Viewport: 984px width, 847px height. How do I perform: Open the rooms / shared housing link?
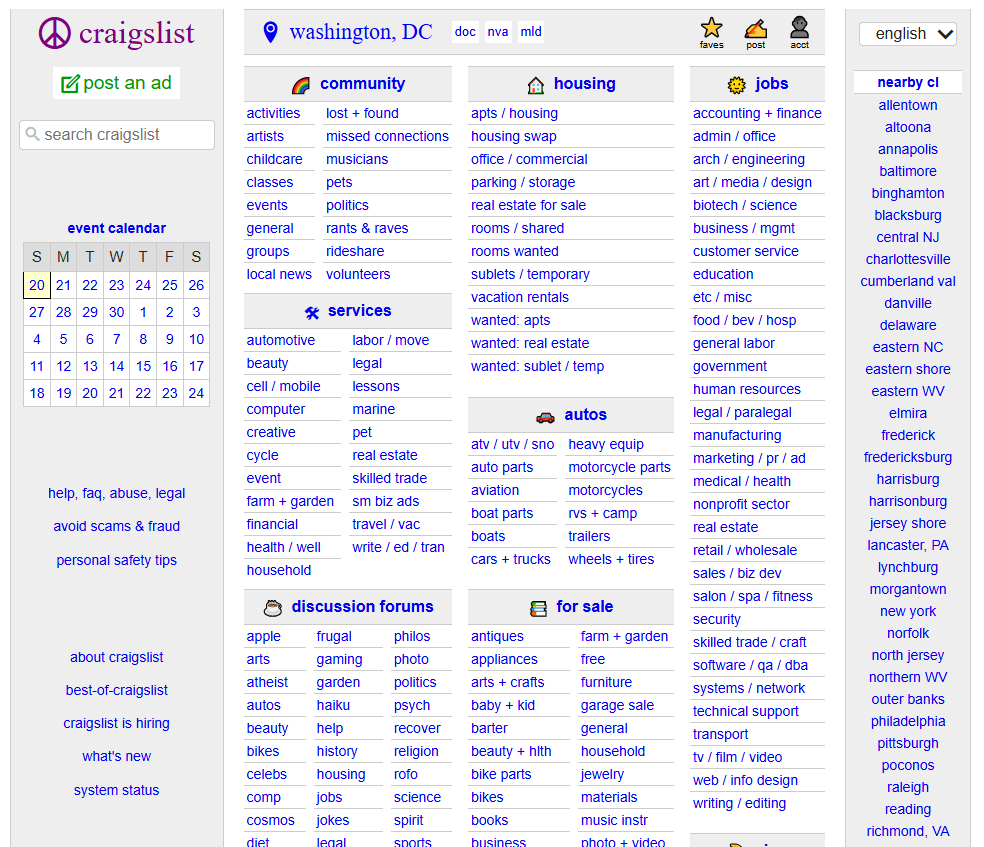pyautogui.click(x=517, y=228)
